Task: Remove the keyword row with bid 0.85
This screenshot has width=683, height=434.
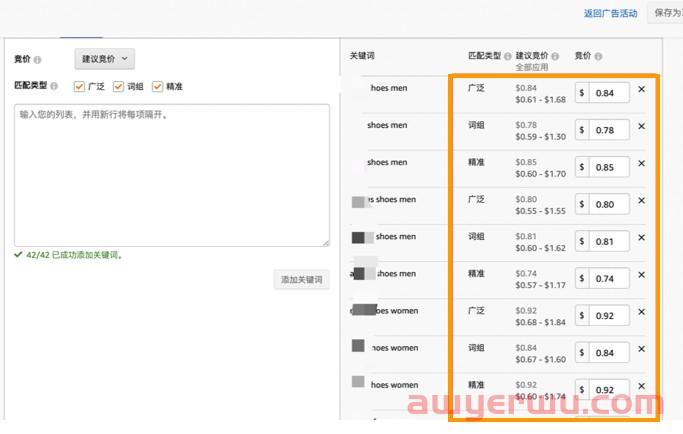Action: [x=641, y=163]
